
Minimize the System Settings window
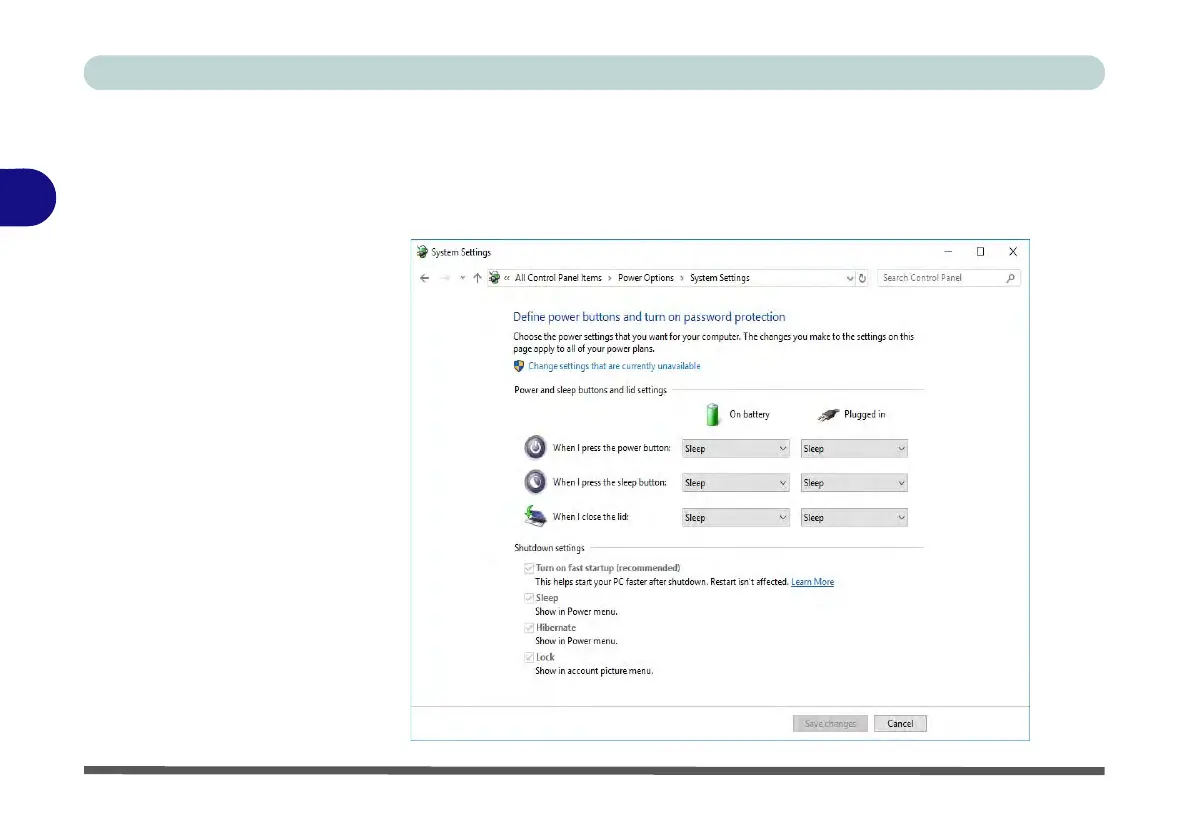[x=948, y=251]
